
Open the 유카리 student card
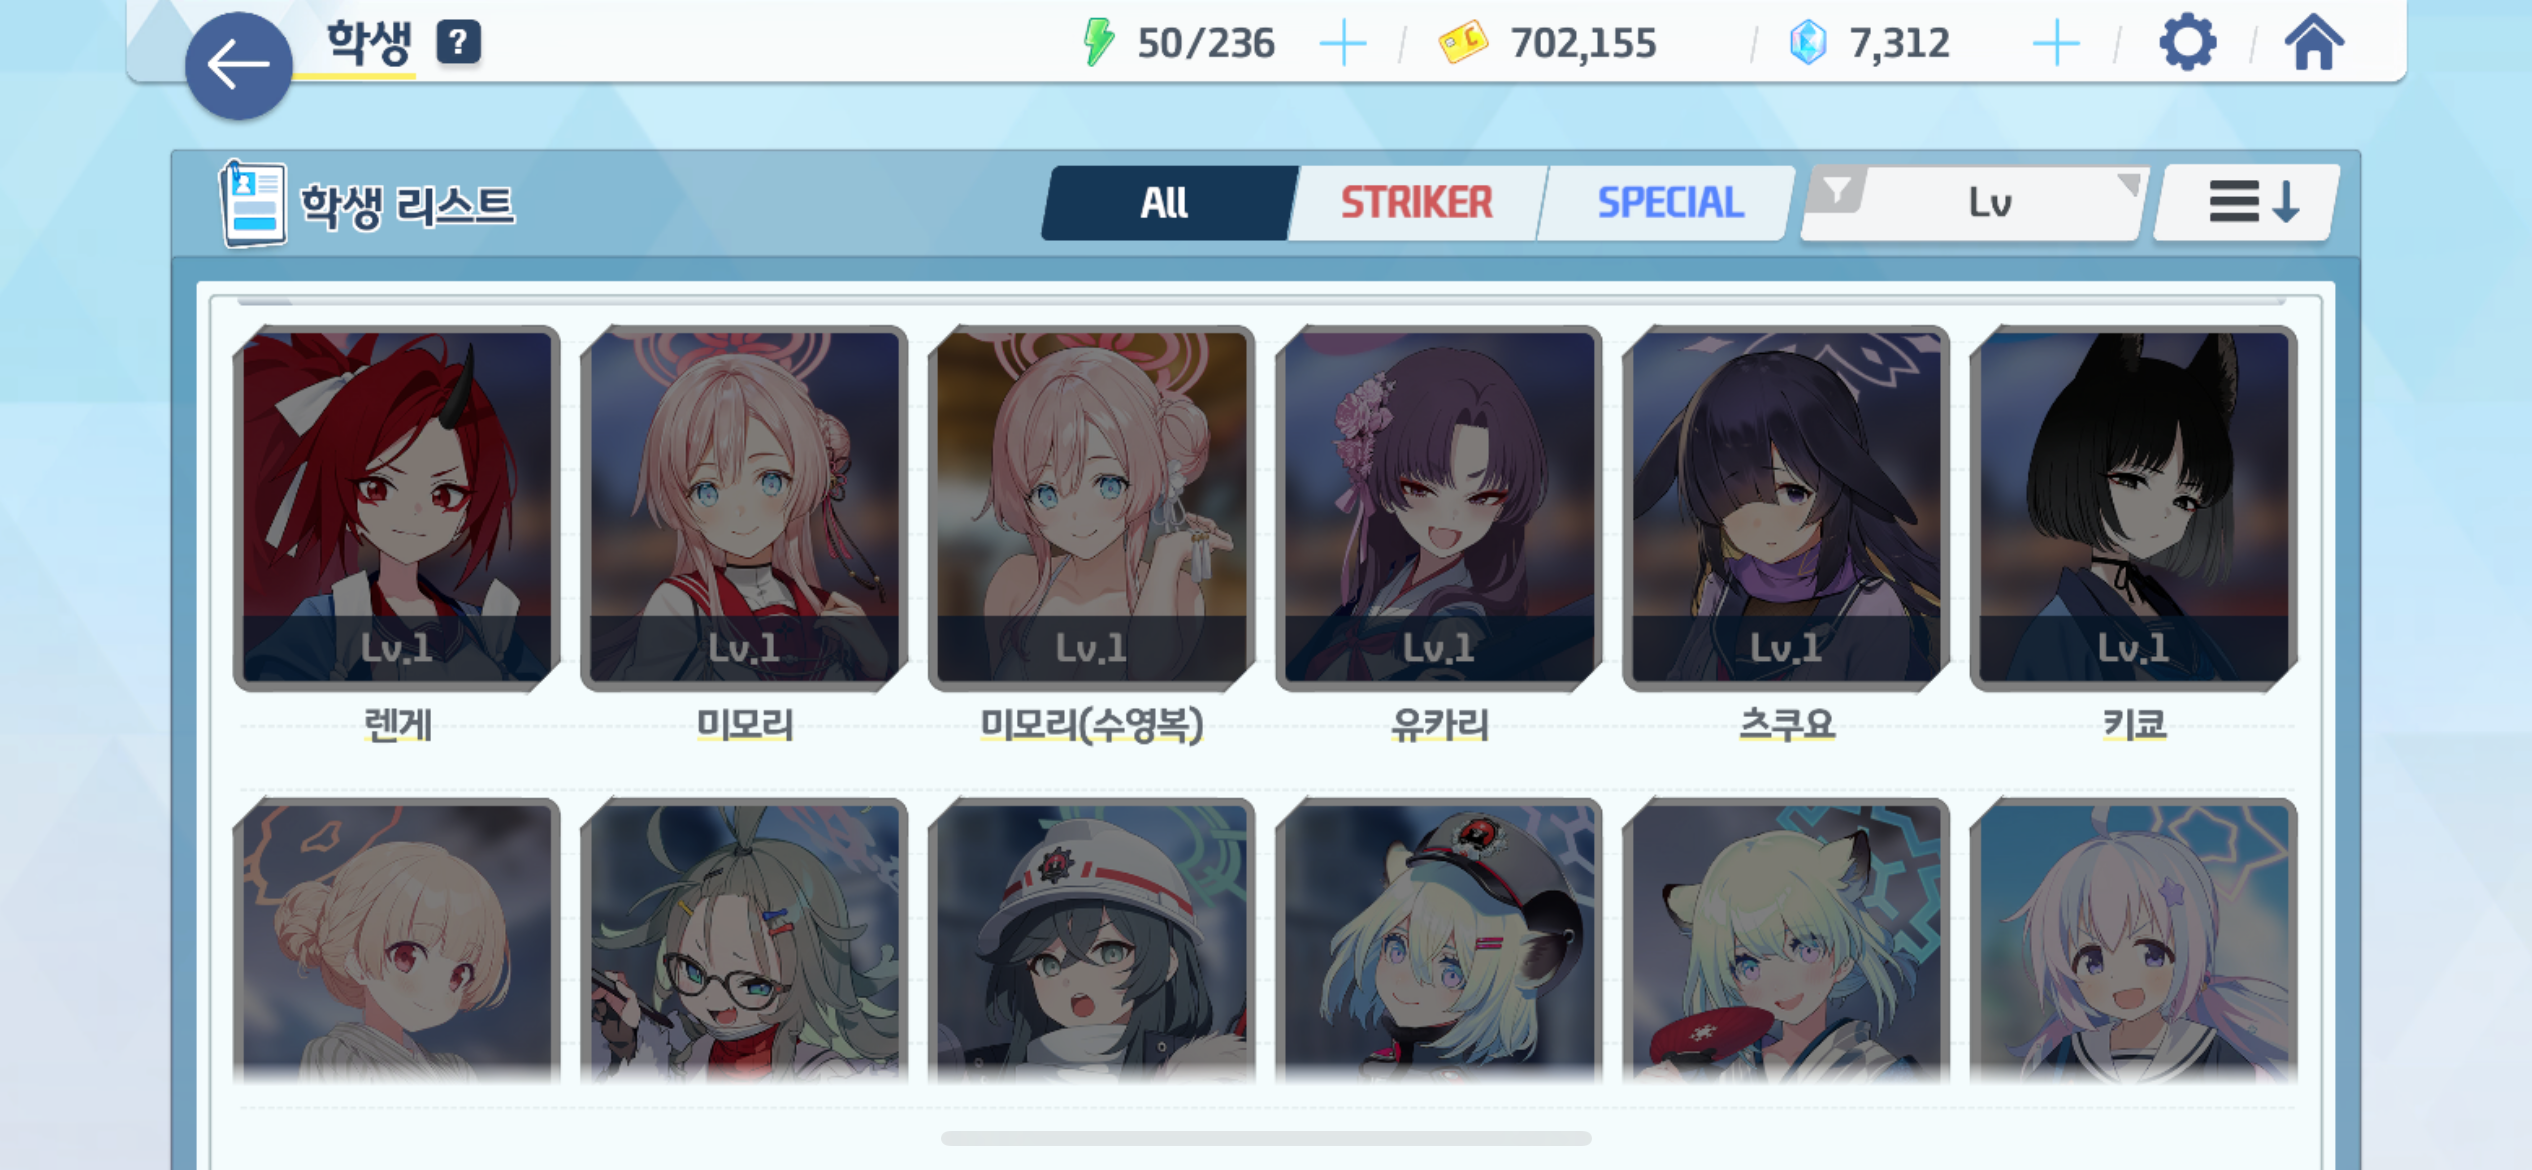[1439, 508]
